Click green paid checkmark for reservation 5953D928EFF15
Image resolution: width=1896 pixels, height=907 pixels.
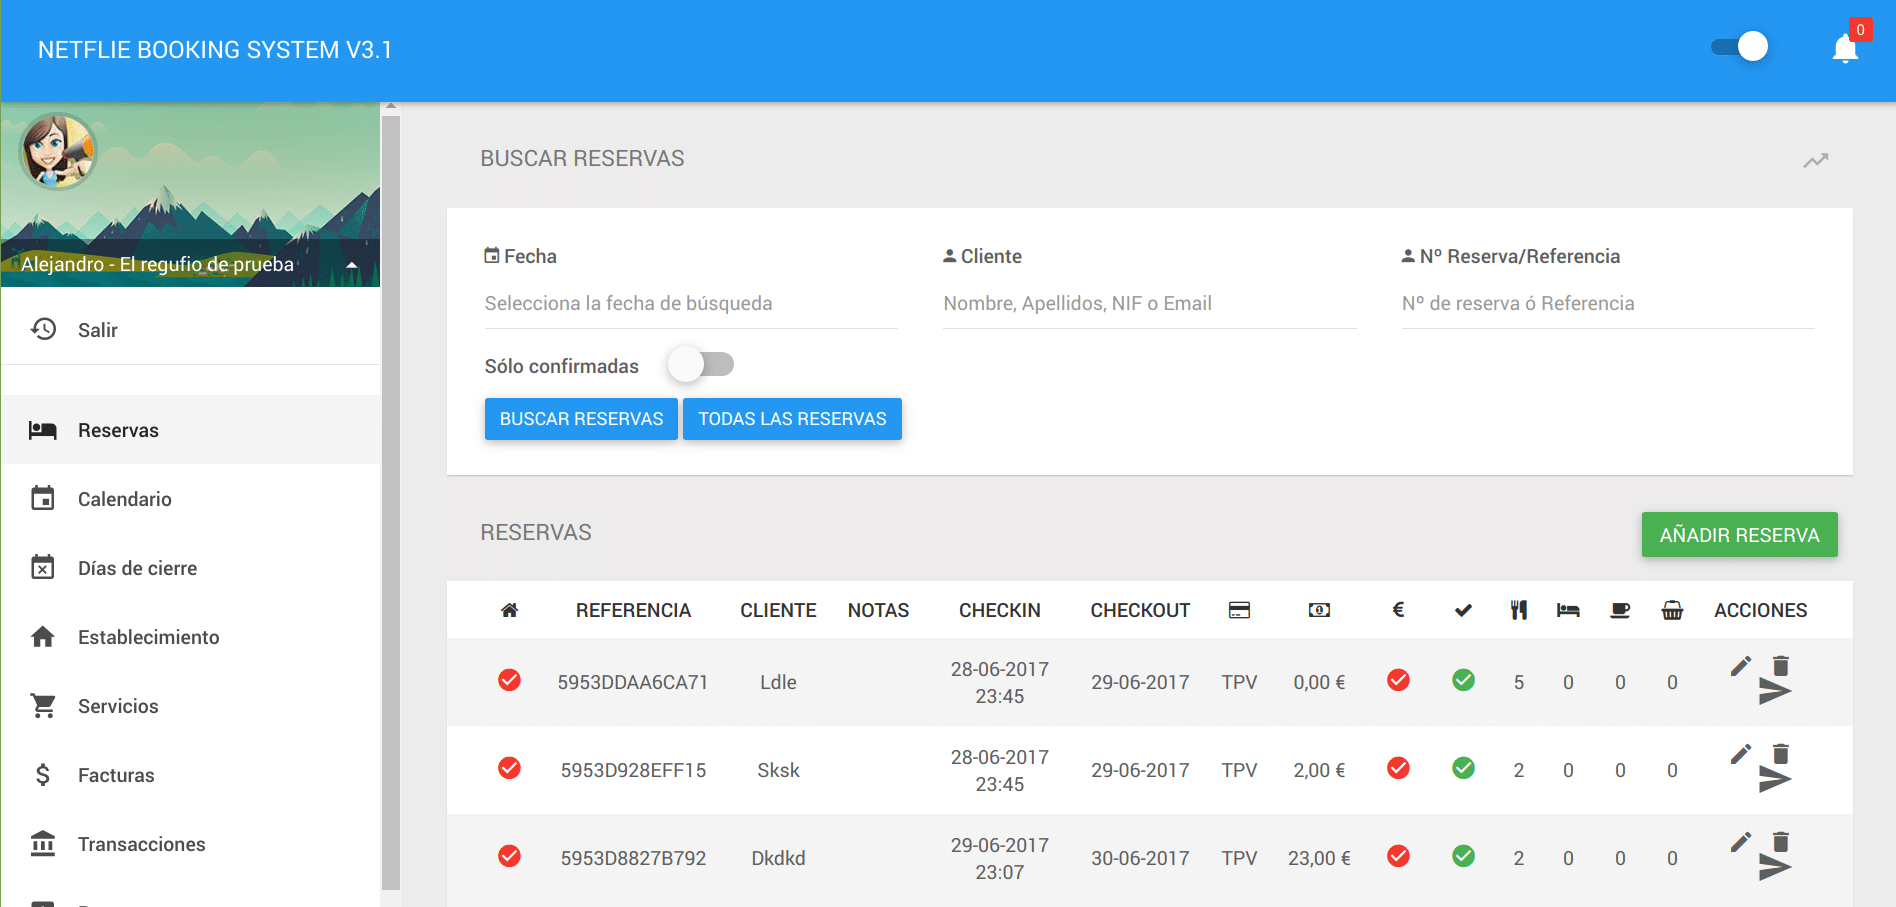(x=1463, y=769)
